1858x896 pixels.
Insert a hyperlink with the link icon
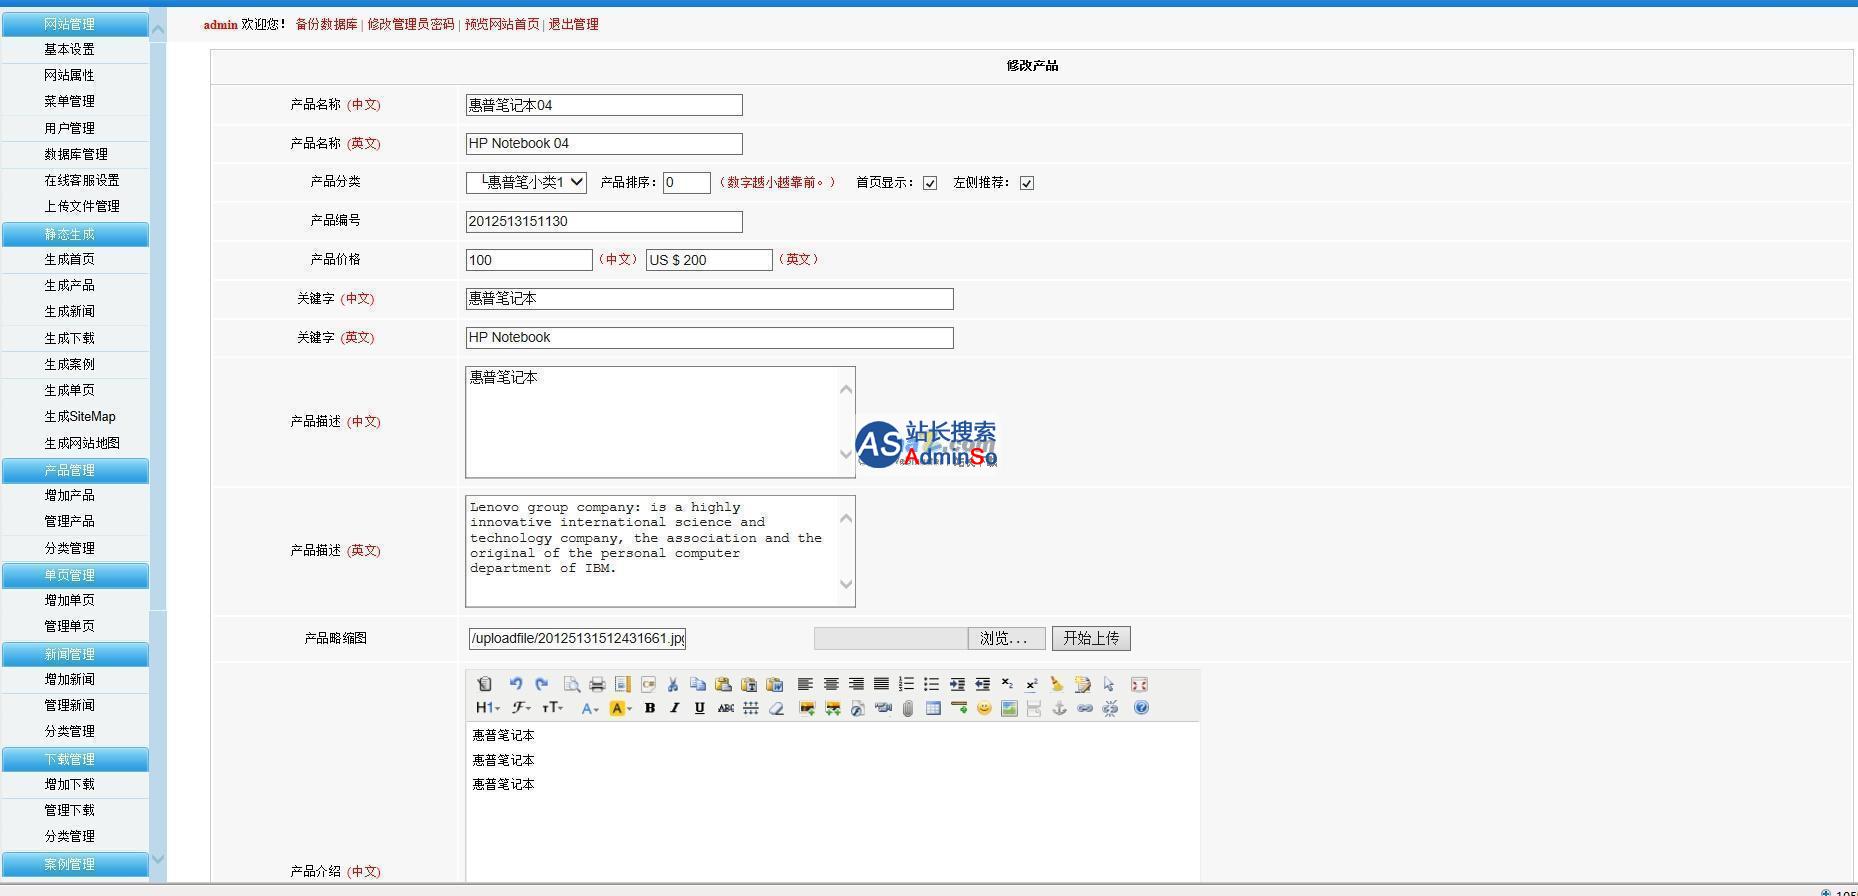point(1085,708)
